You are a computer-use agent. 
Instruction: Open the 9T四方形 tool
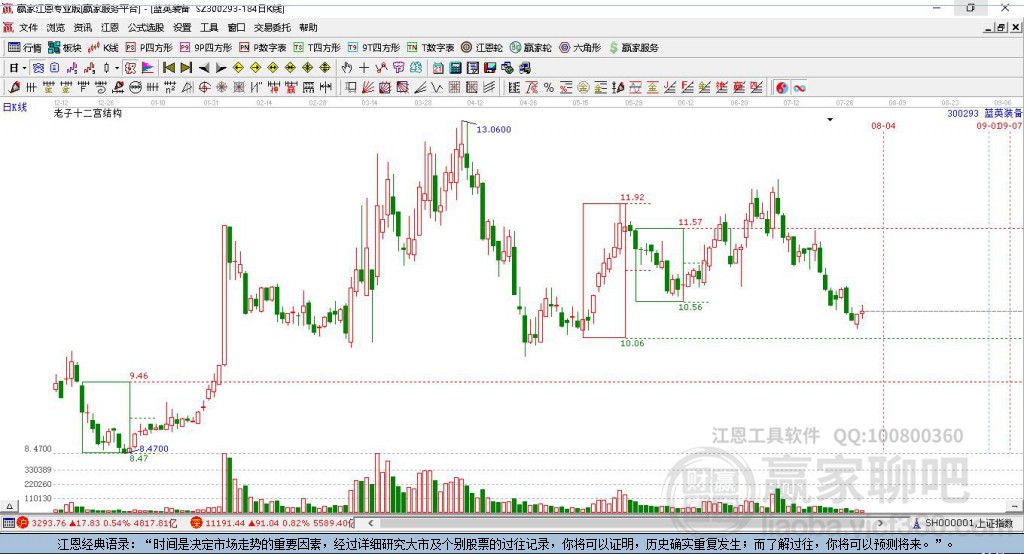pyautogui.click(x=374, y=48)
